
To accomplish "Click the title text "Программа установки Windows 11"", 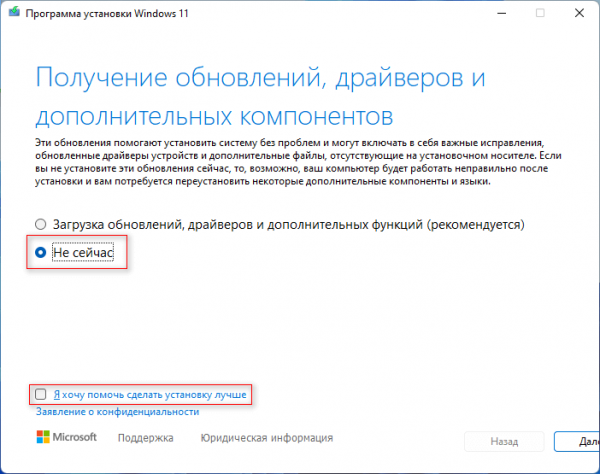I will tap(107, 13).
